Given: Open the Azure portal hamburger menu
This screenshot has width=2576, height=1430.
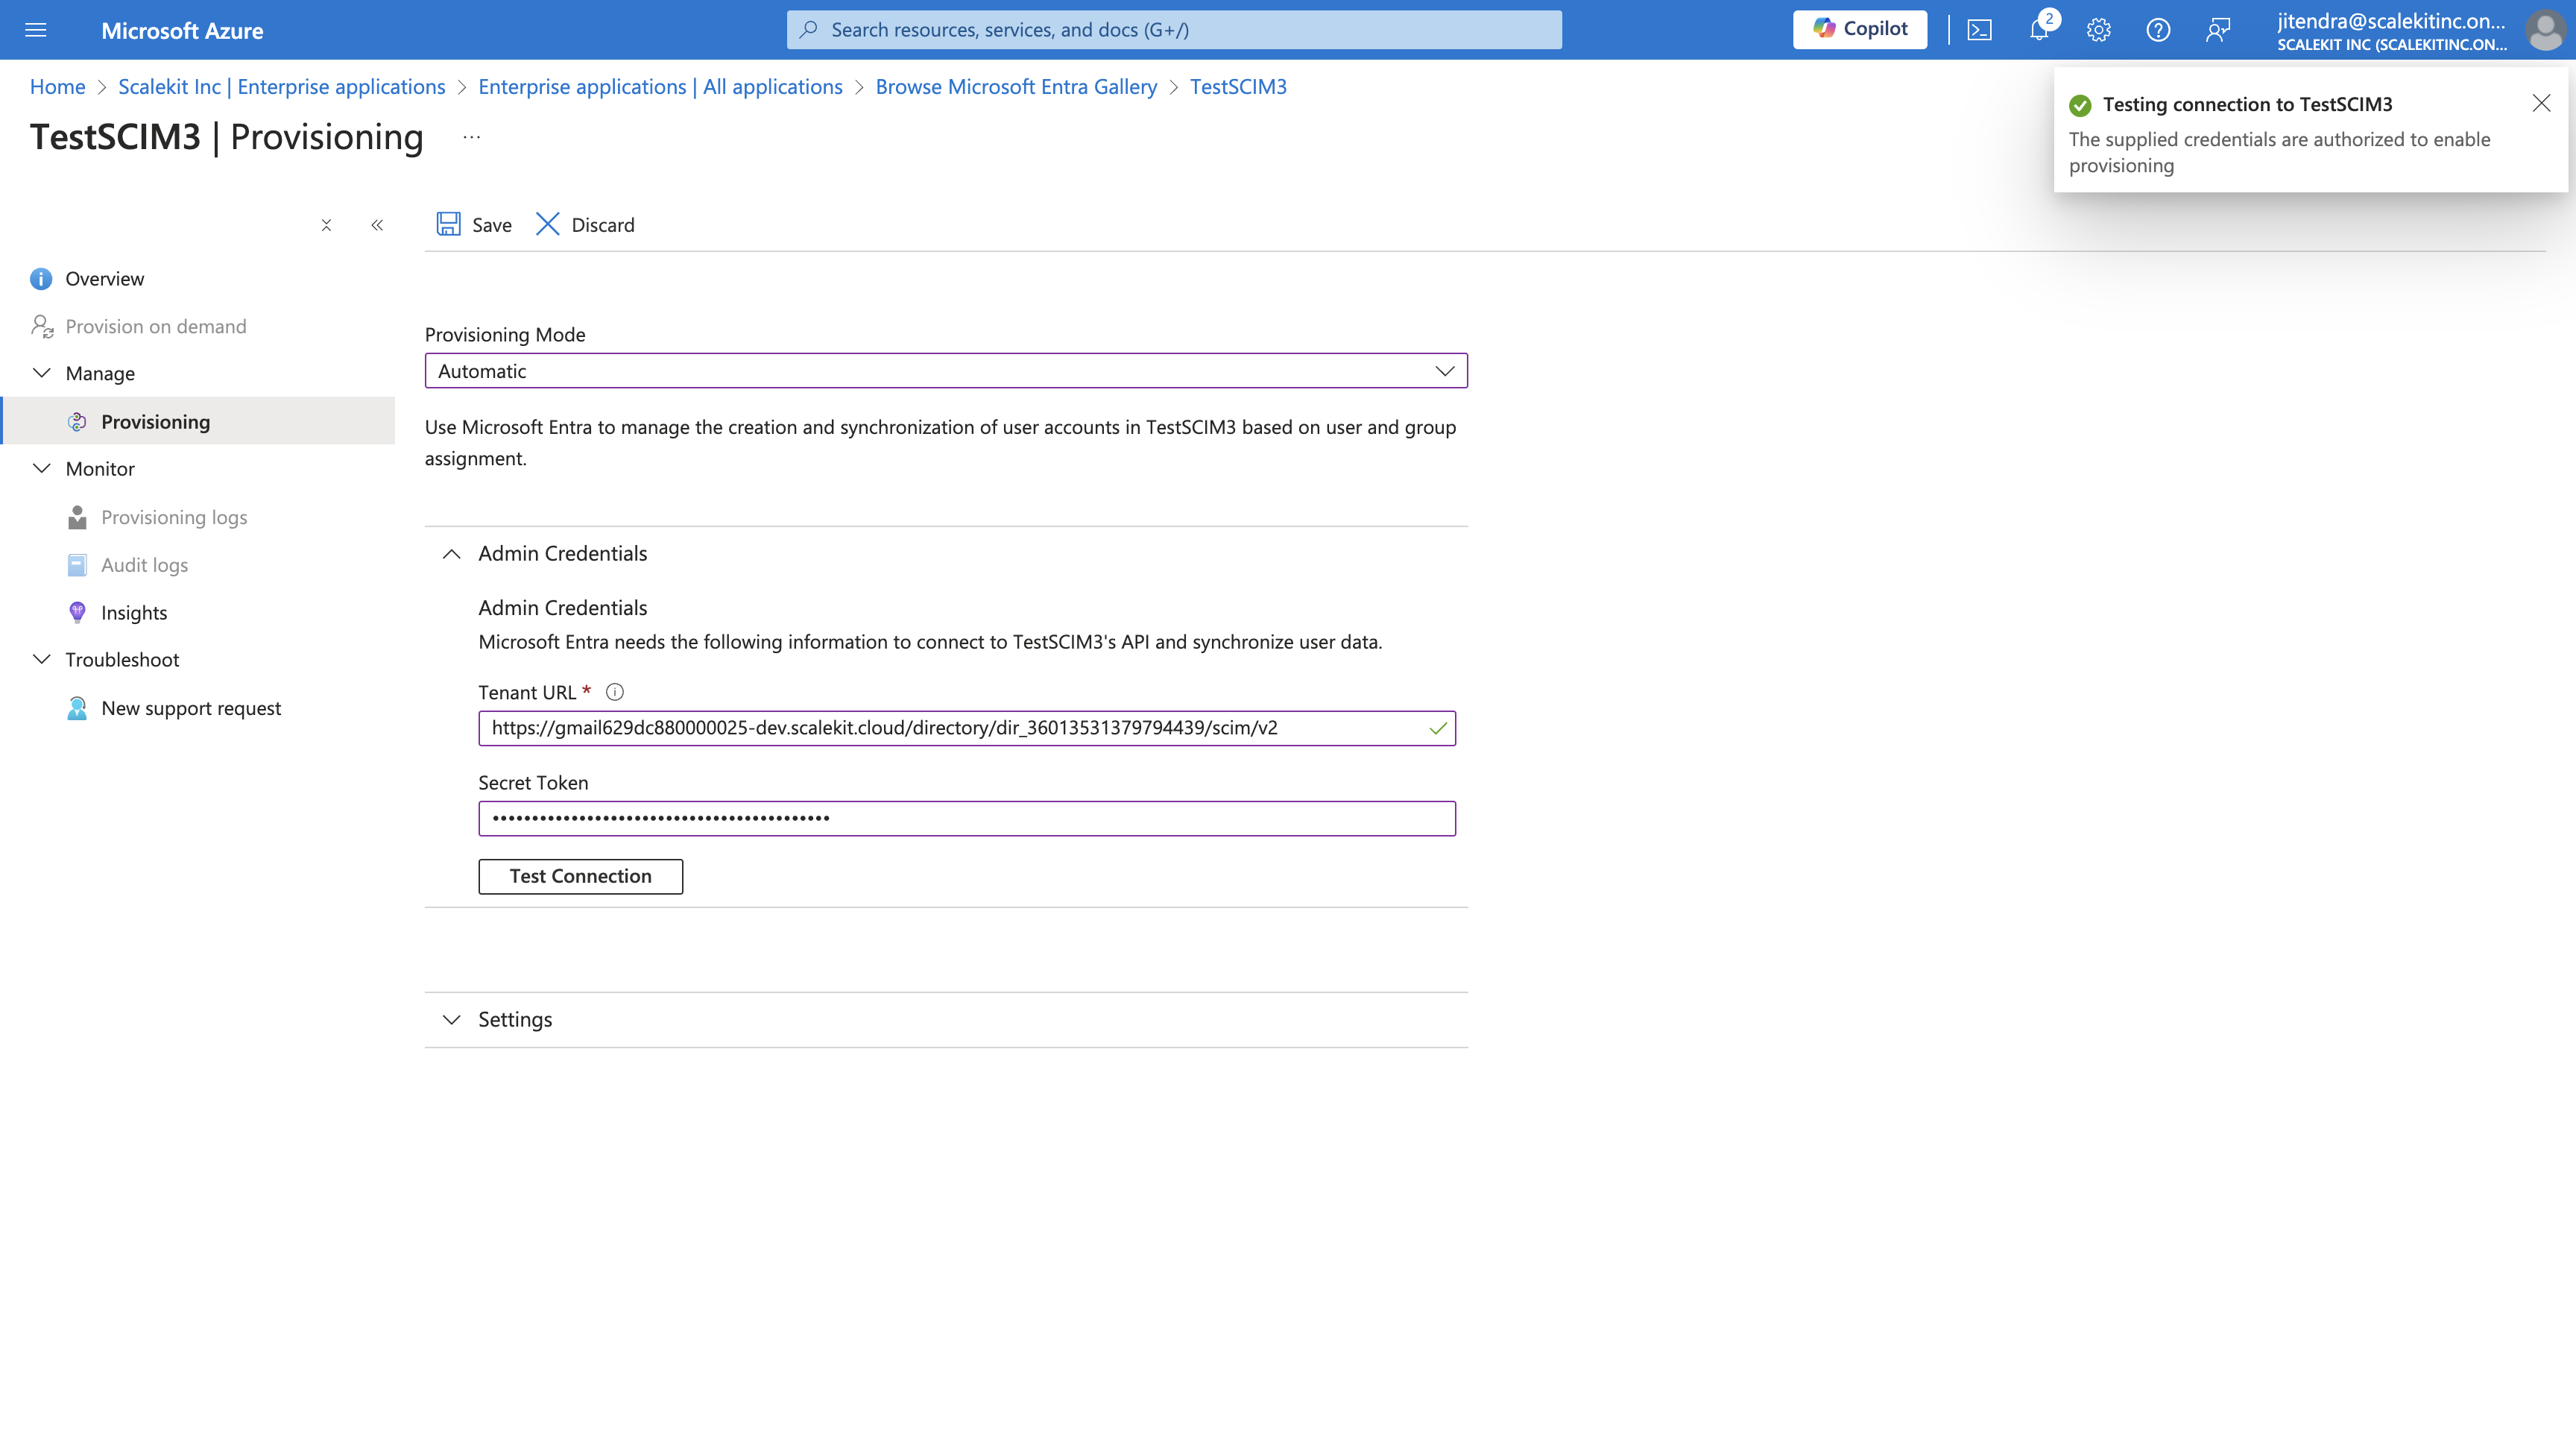Looking at the screenshot, I should click(36, 30).
